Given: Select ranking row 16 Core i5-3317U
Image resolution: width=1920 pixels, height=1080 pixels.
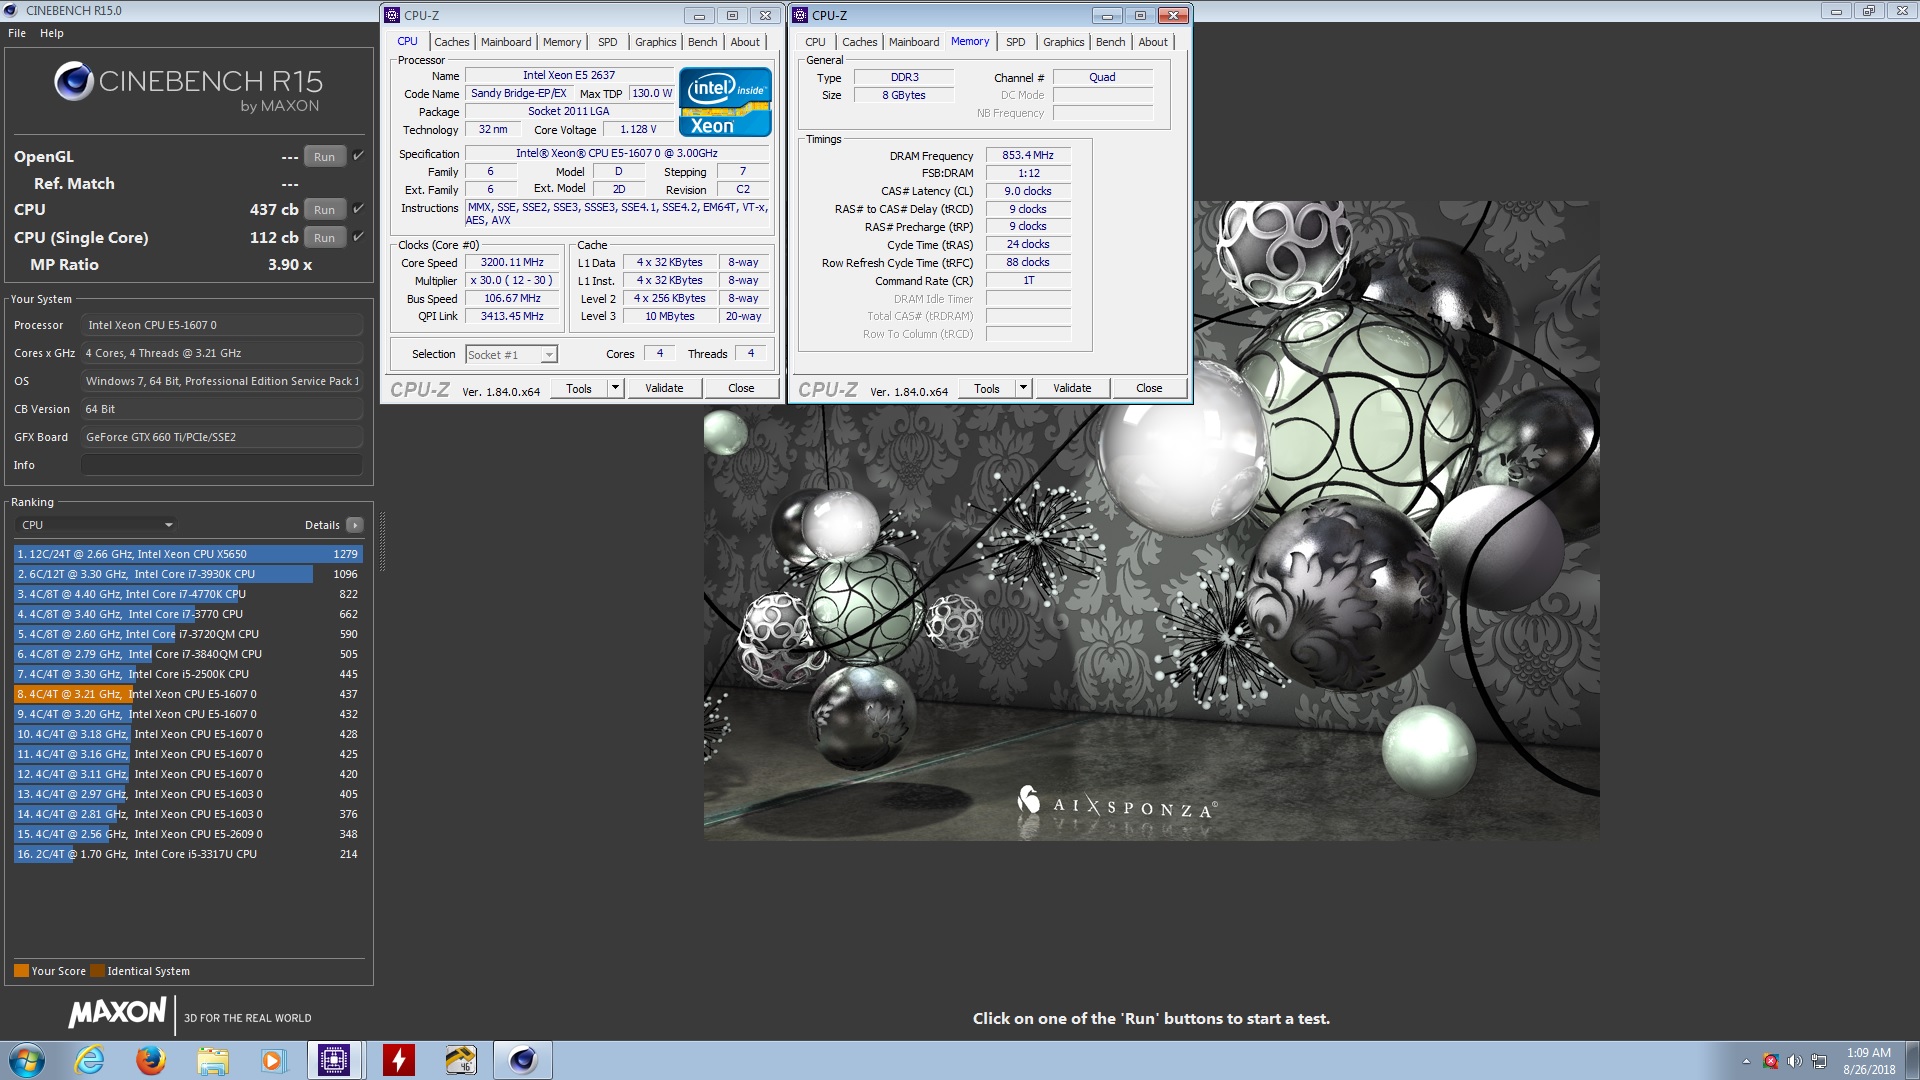Looking at the screenshot, I should pyautogui.click(x=188, y=854).
